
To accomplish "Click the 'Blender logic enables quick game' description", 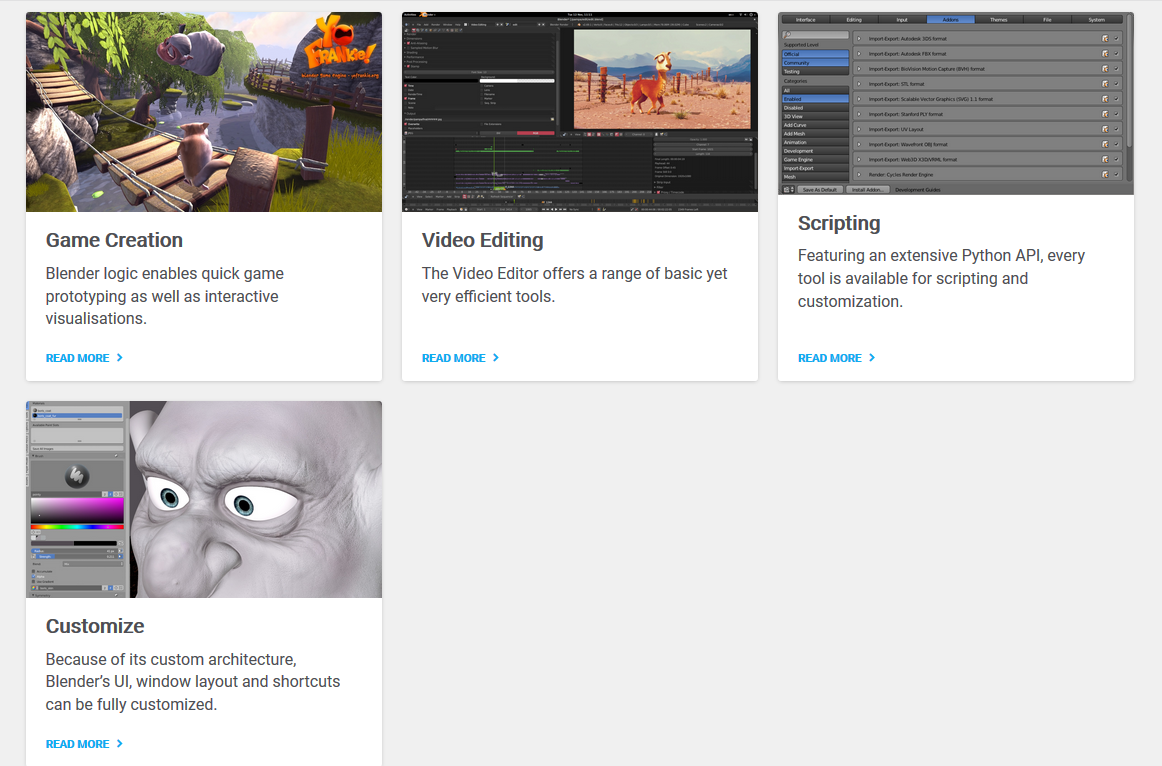I will tap(165, 296).
